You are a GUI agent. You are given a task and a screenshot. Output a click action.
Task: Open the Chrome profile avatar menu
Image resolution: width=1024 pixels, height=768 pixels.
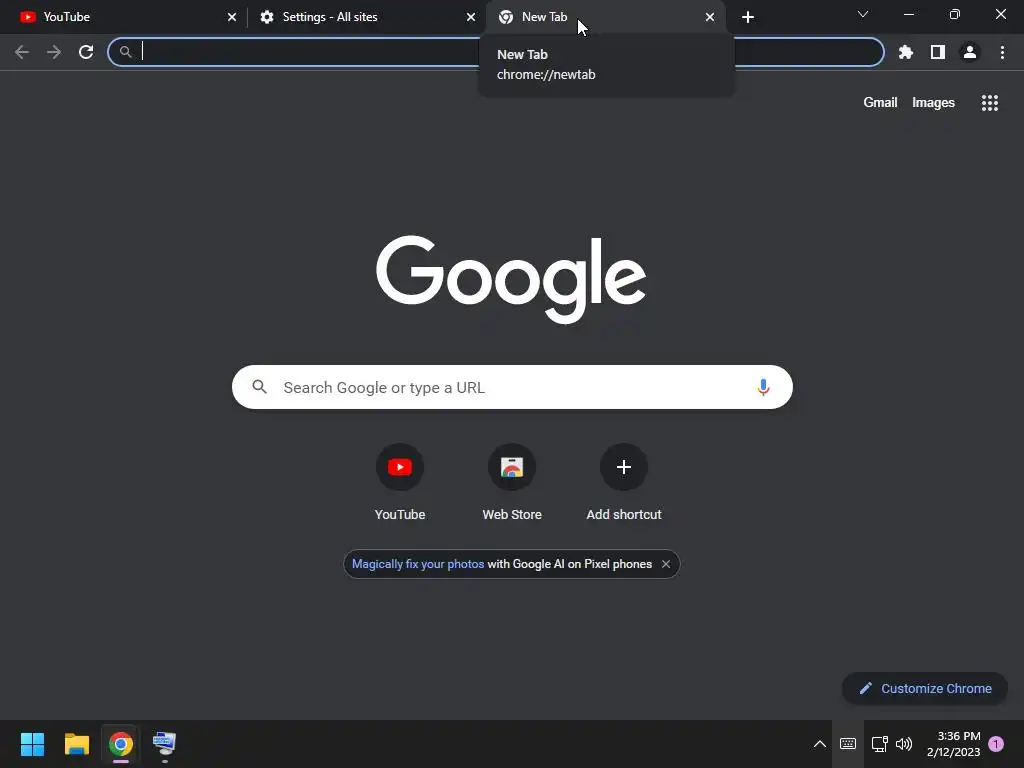(970, 52)
